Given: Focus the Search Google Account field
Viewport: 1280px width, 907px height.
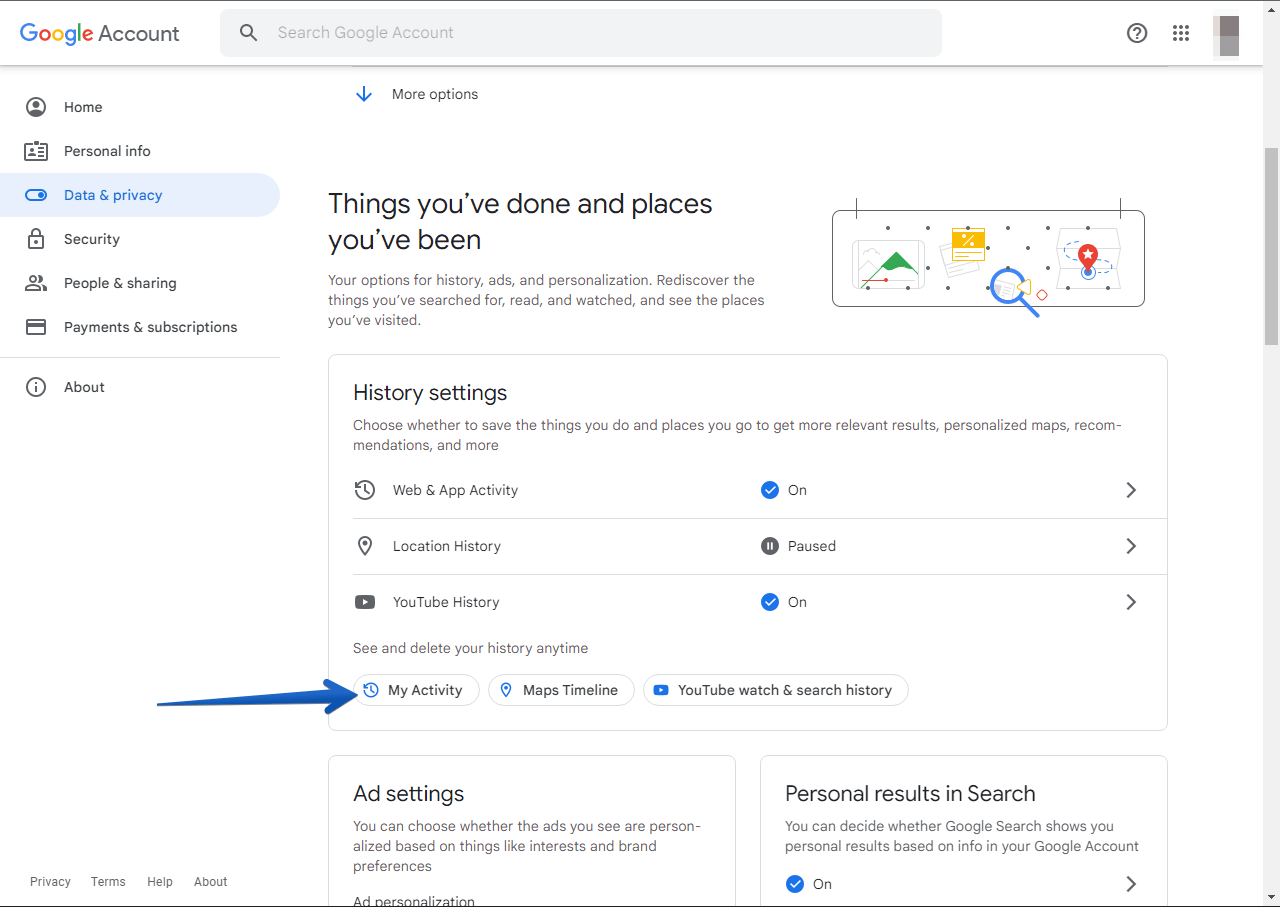Looking at the screenshot, I should pos(600,33).
